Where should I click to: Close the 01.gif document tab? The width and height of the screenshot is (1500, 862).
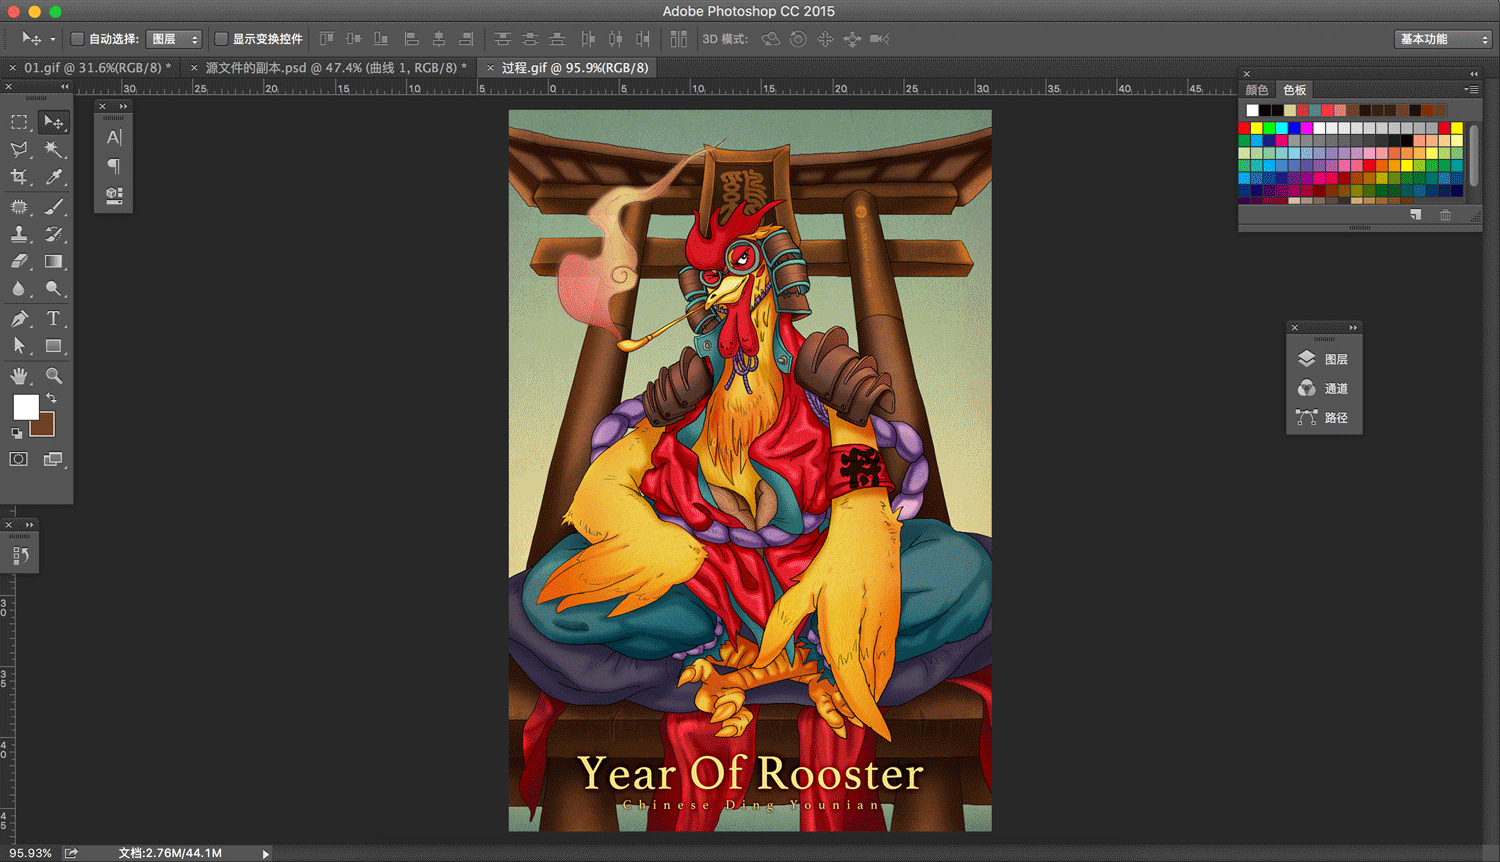[12, 68]
